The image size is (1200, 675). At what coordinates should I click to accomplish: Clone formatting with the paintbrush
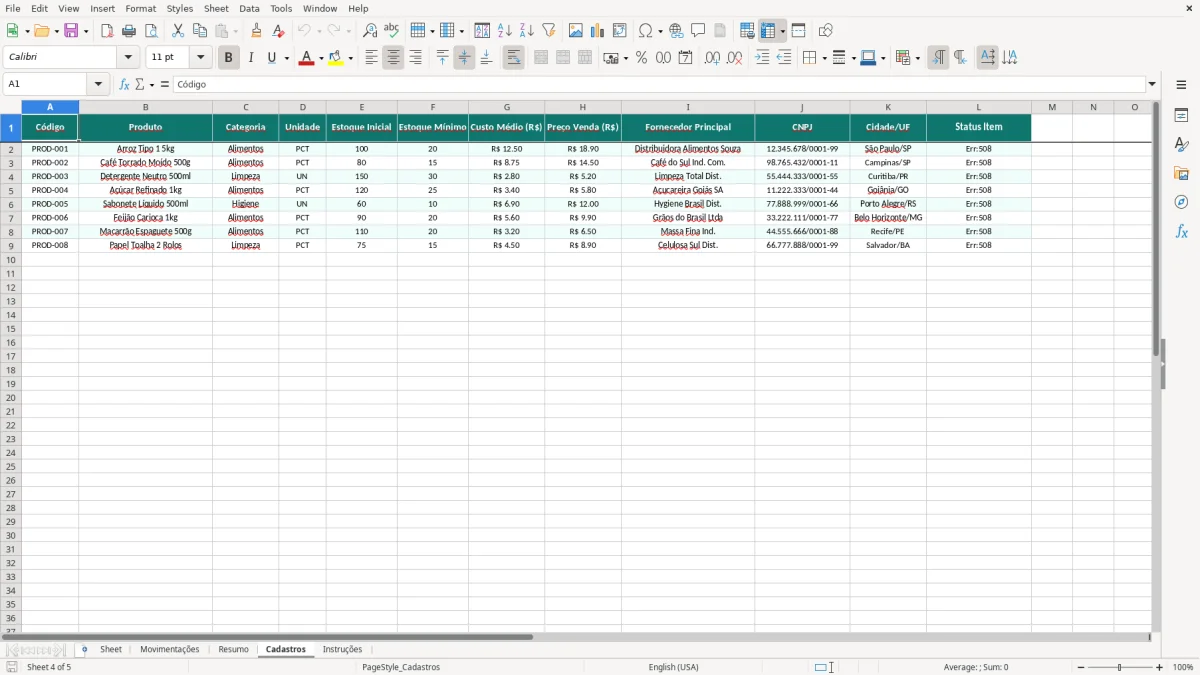[256, 31]
